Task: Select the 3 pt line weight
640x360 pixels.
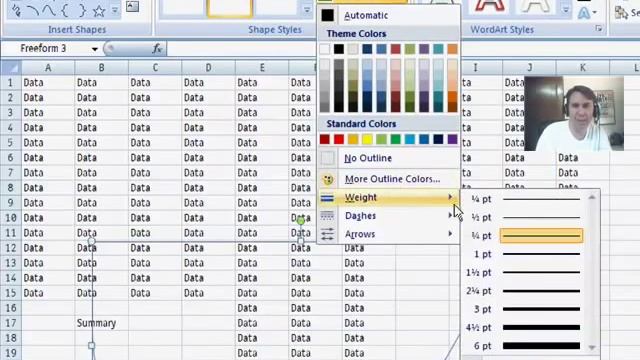Action: (525, 309)
